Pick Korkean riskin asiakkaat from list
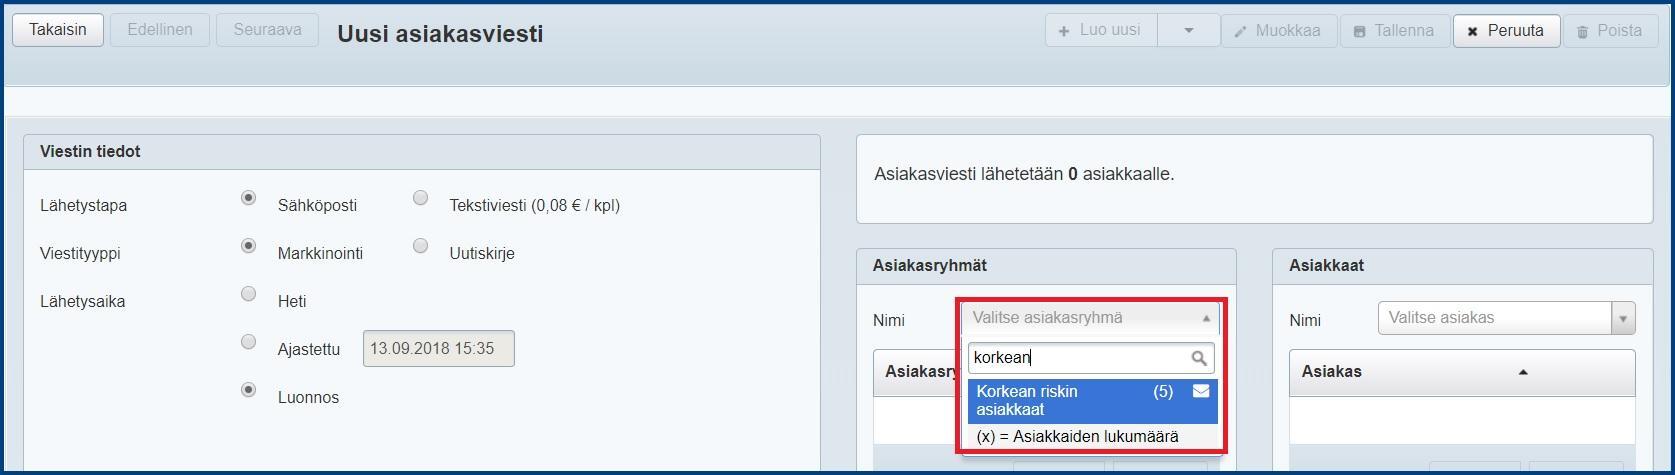 click(1060, 400)
